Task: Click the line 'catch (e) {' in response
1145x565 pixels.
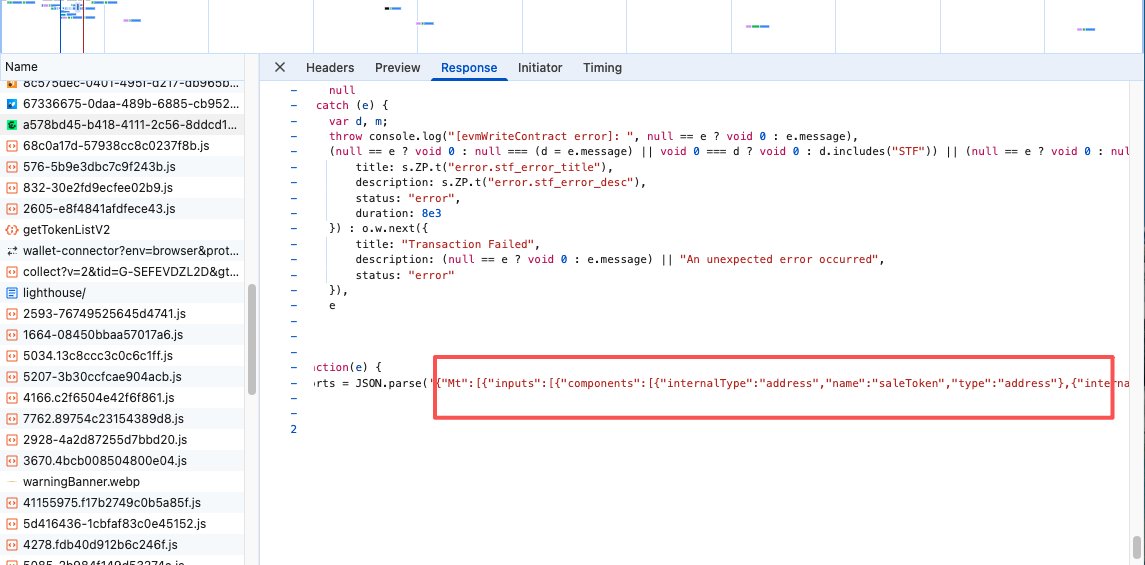Action: [352, 105]
